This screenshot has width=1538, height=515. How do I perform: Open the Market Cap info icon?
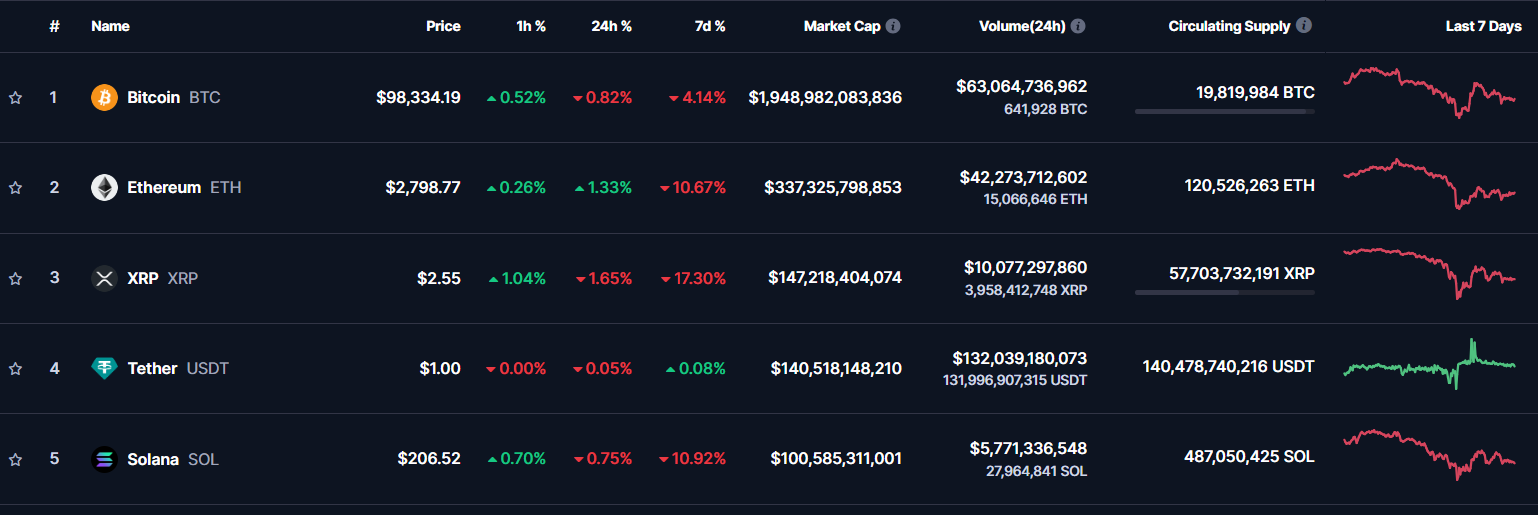point(893,26)
